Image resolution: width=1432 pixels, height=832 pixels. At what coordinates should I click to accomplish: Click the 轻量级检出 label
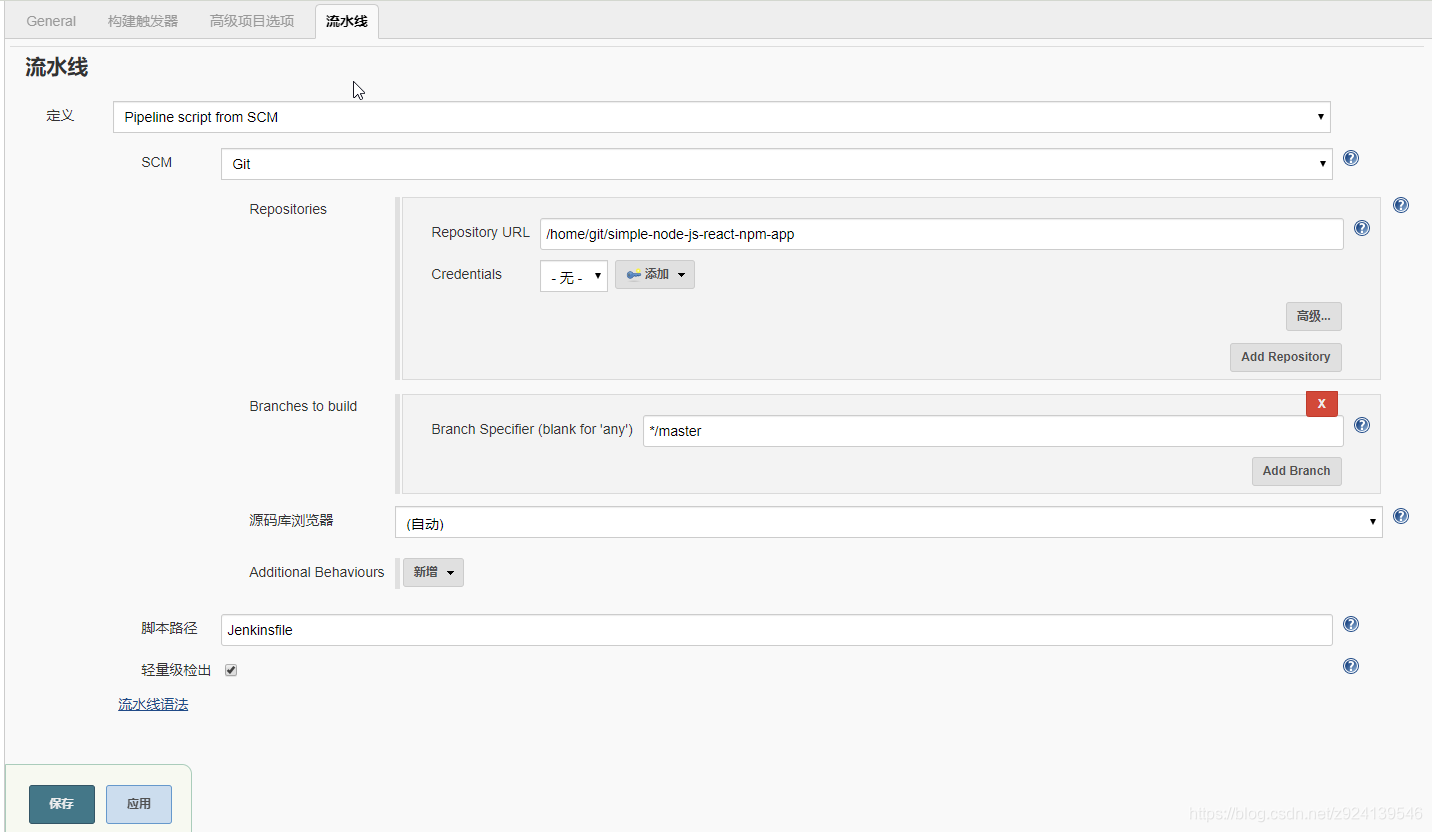tap(176, 670)
